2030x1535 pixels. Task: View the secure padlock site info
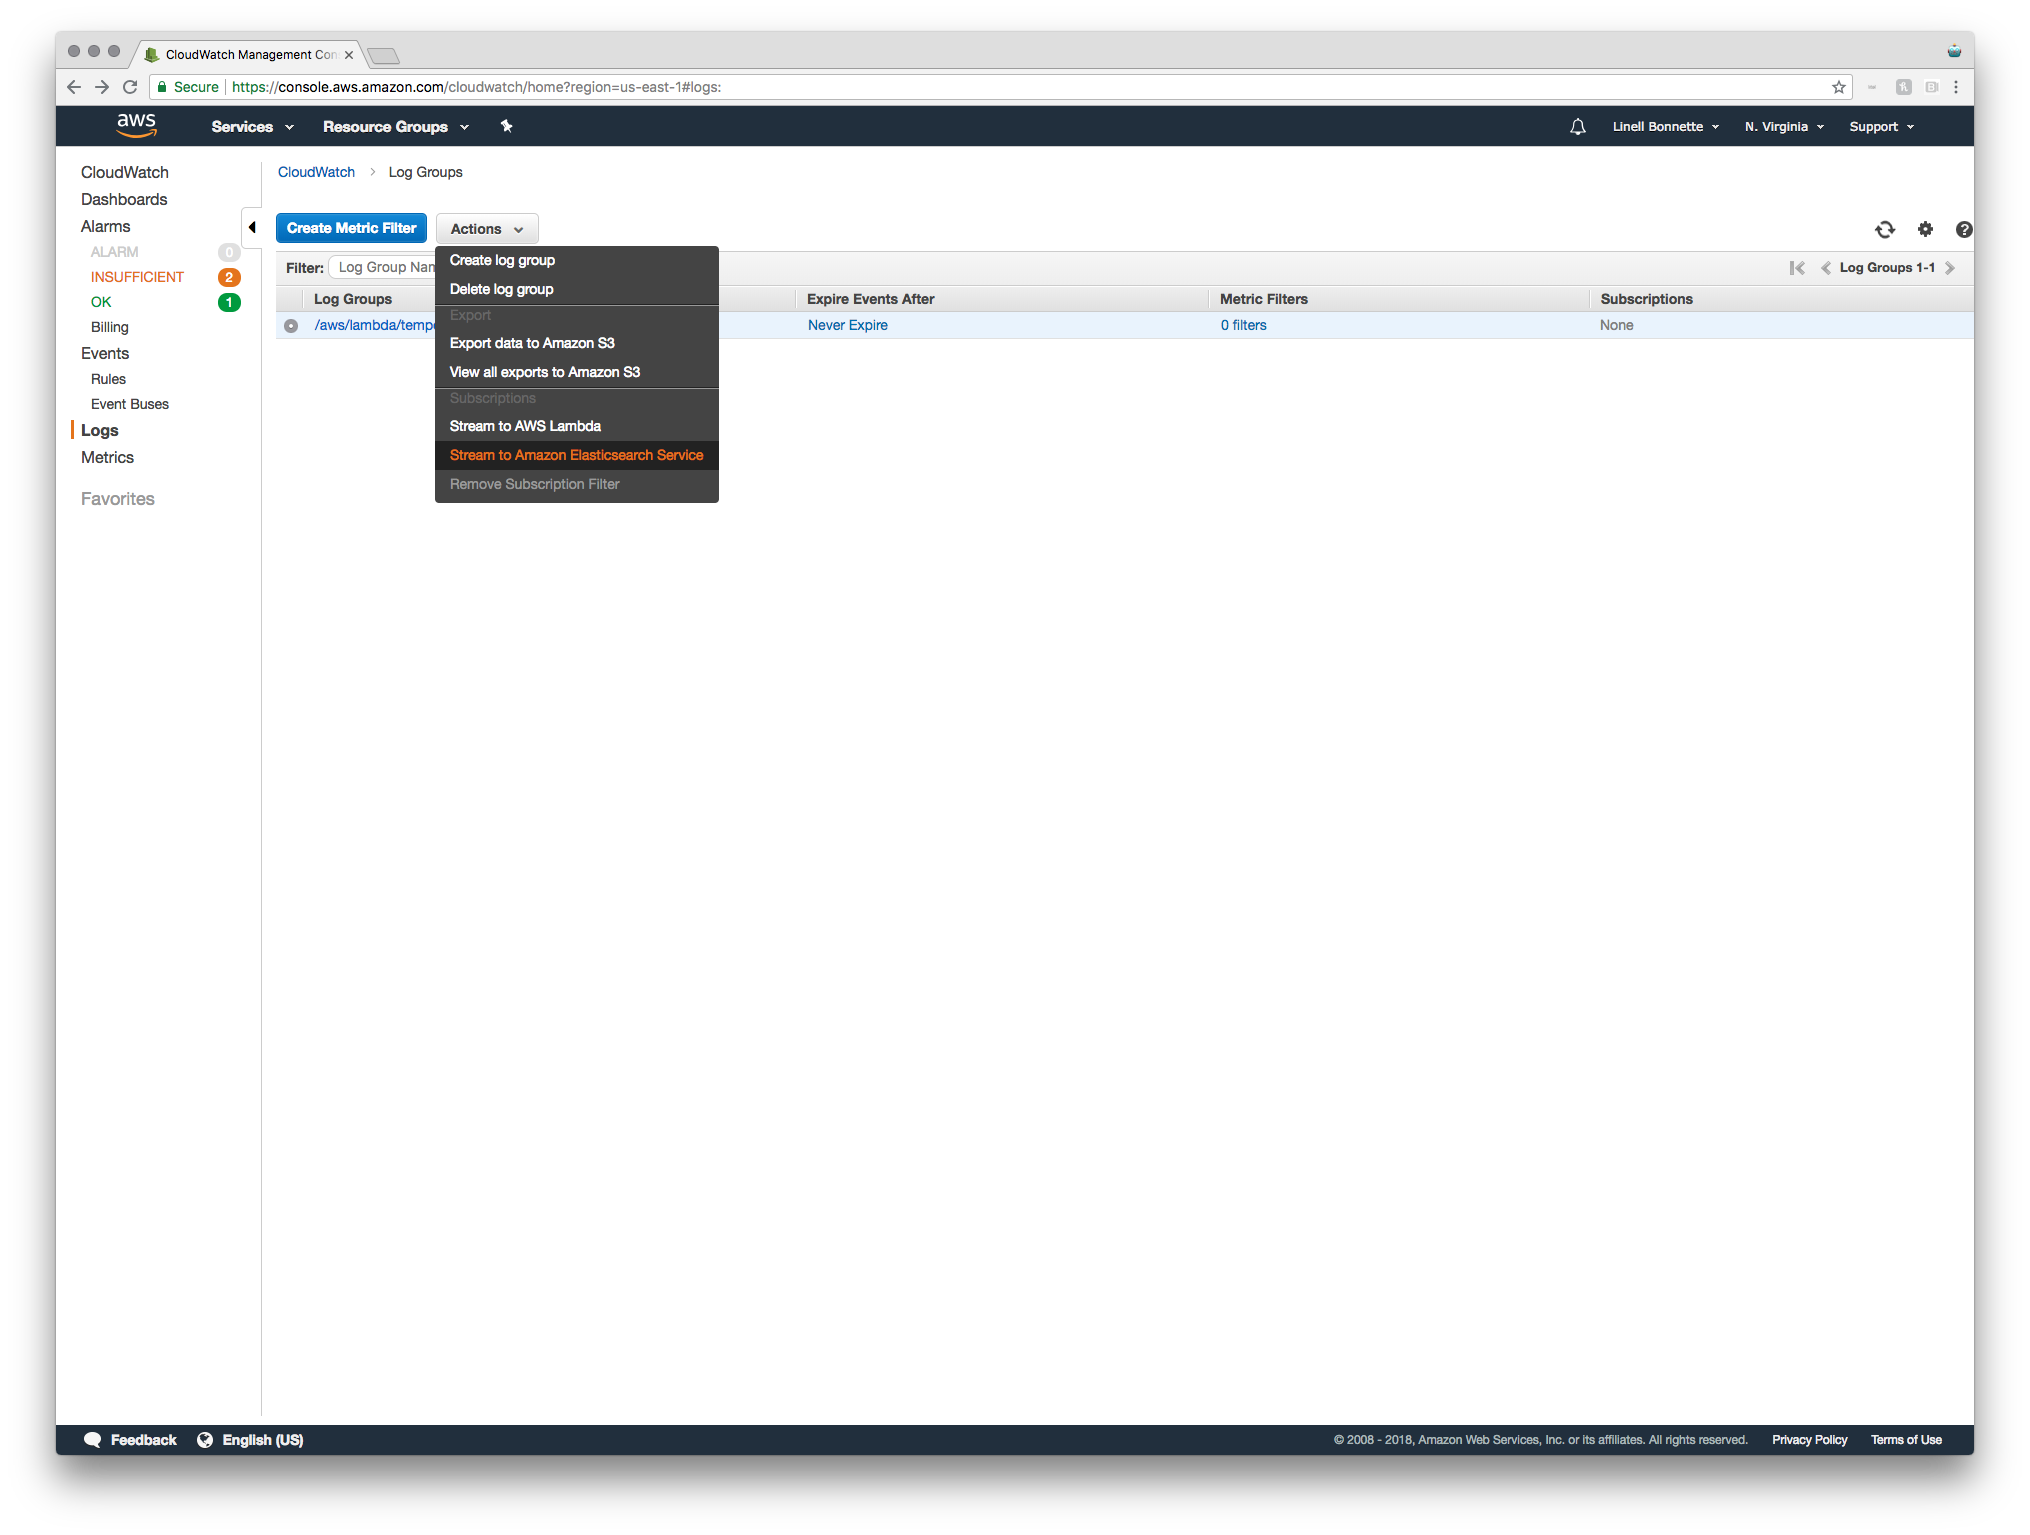click(x=161, y=87)
